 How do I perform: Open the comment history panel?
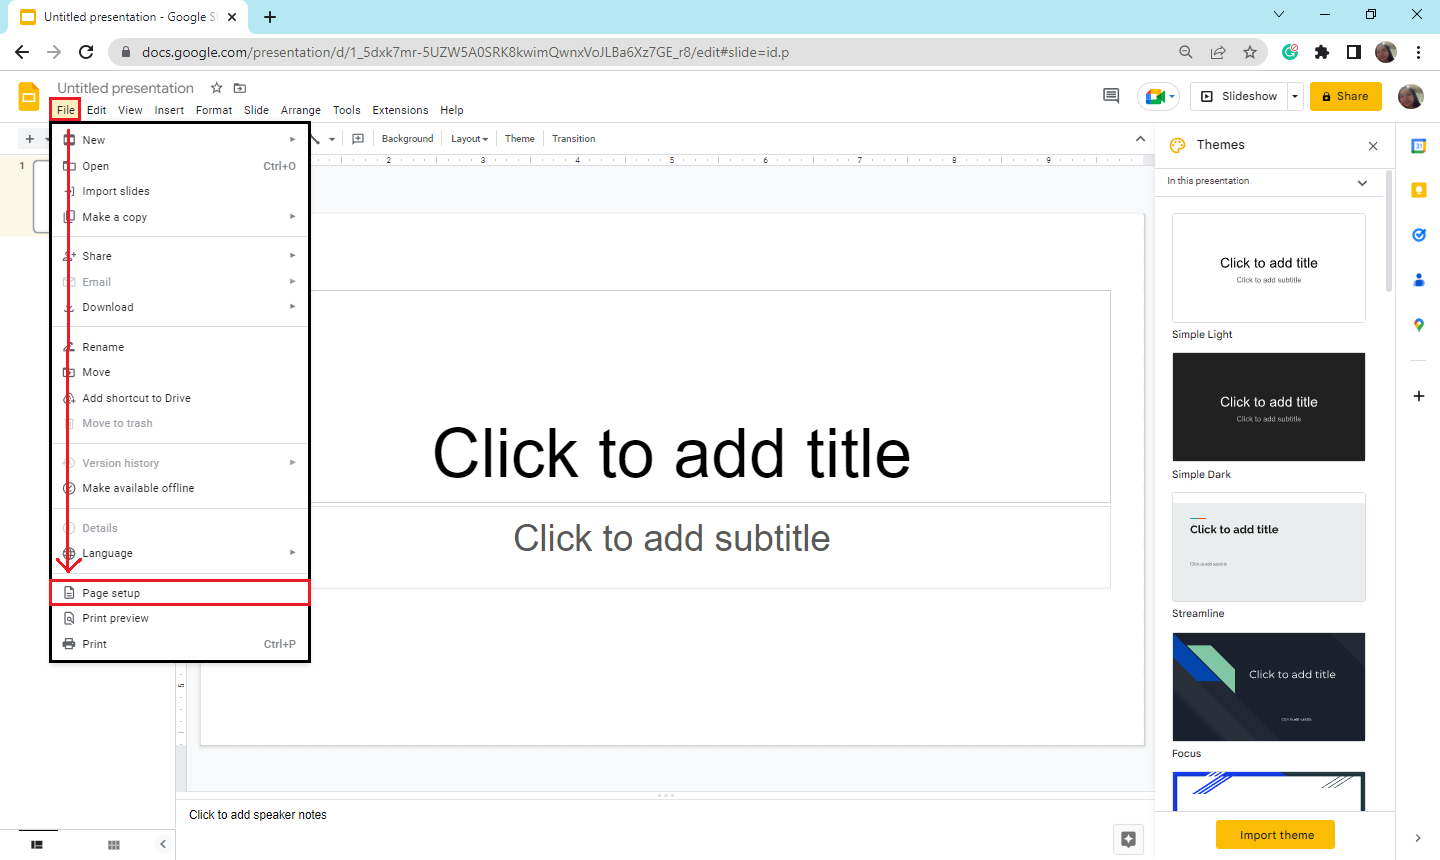click(x=1110, y=95)
